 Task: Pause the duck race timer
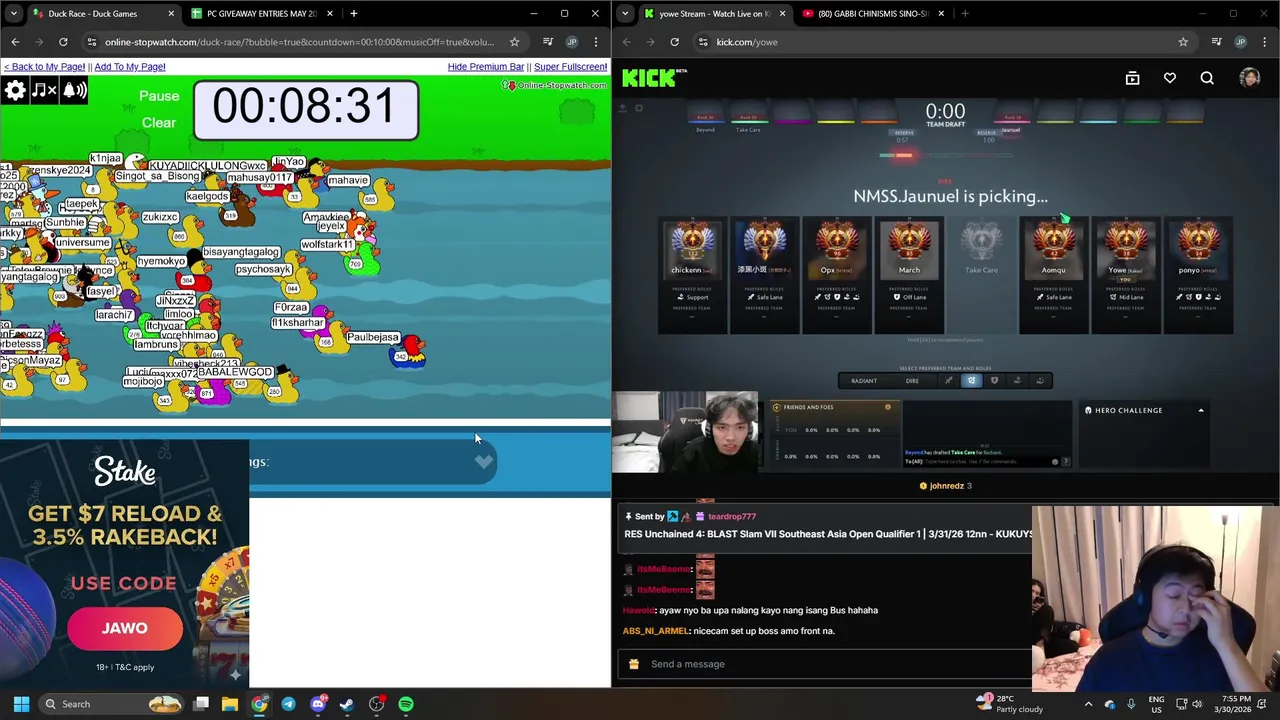pos(159,96)
